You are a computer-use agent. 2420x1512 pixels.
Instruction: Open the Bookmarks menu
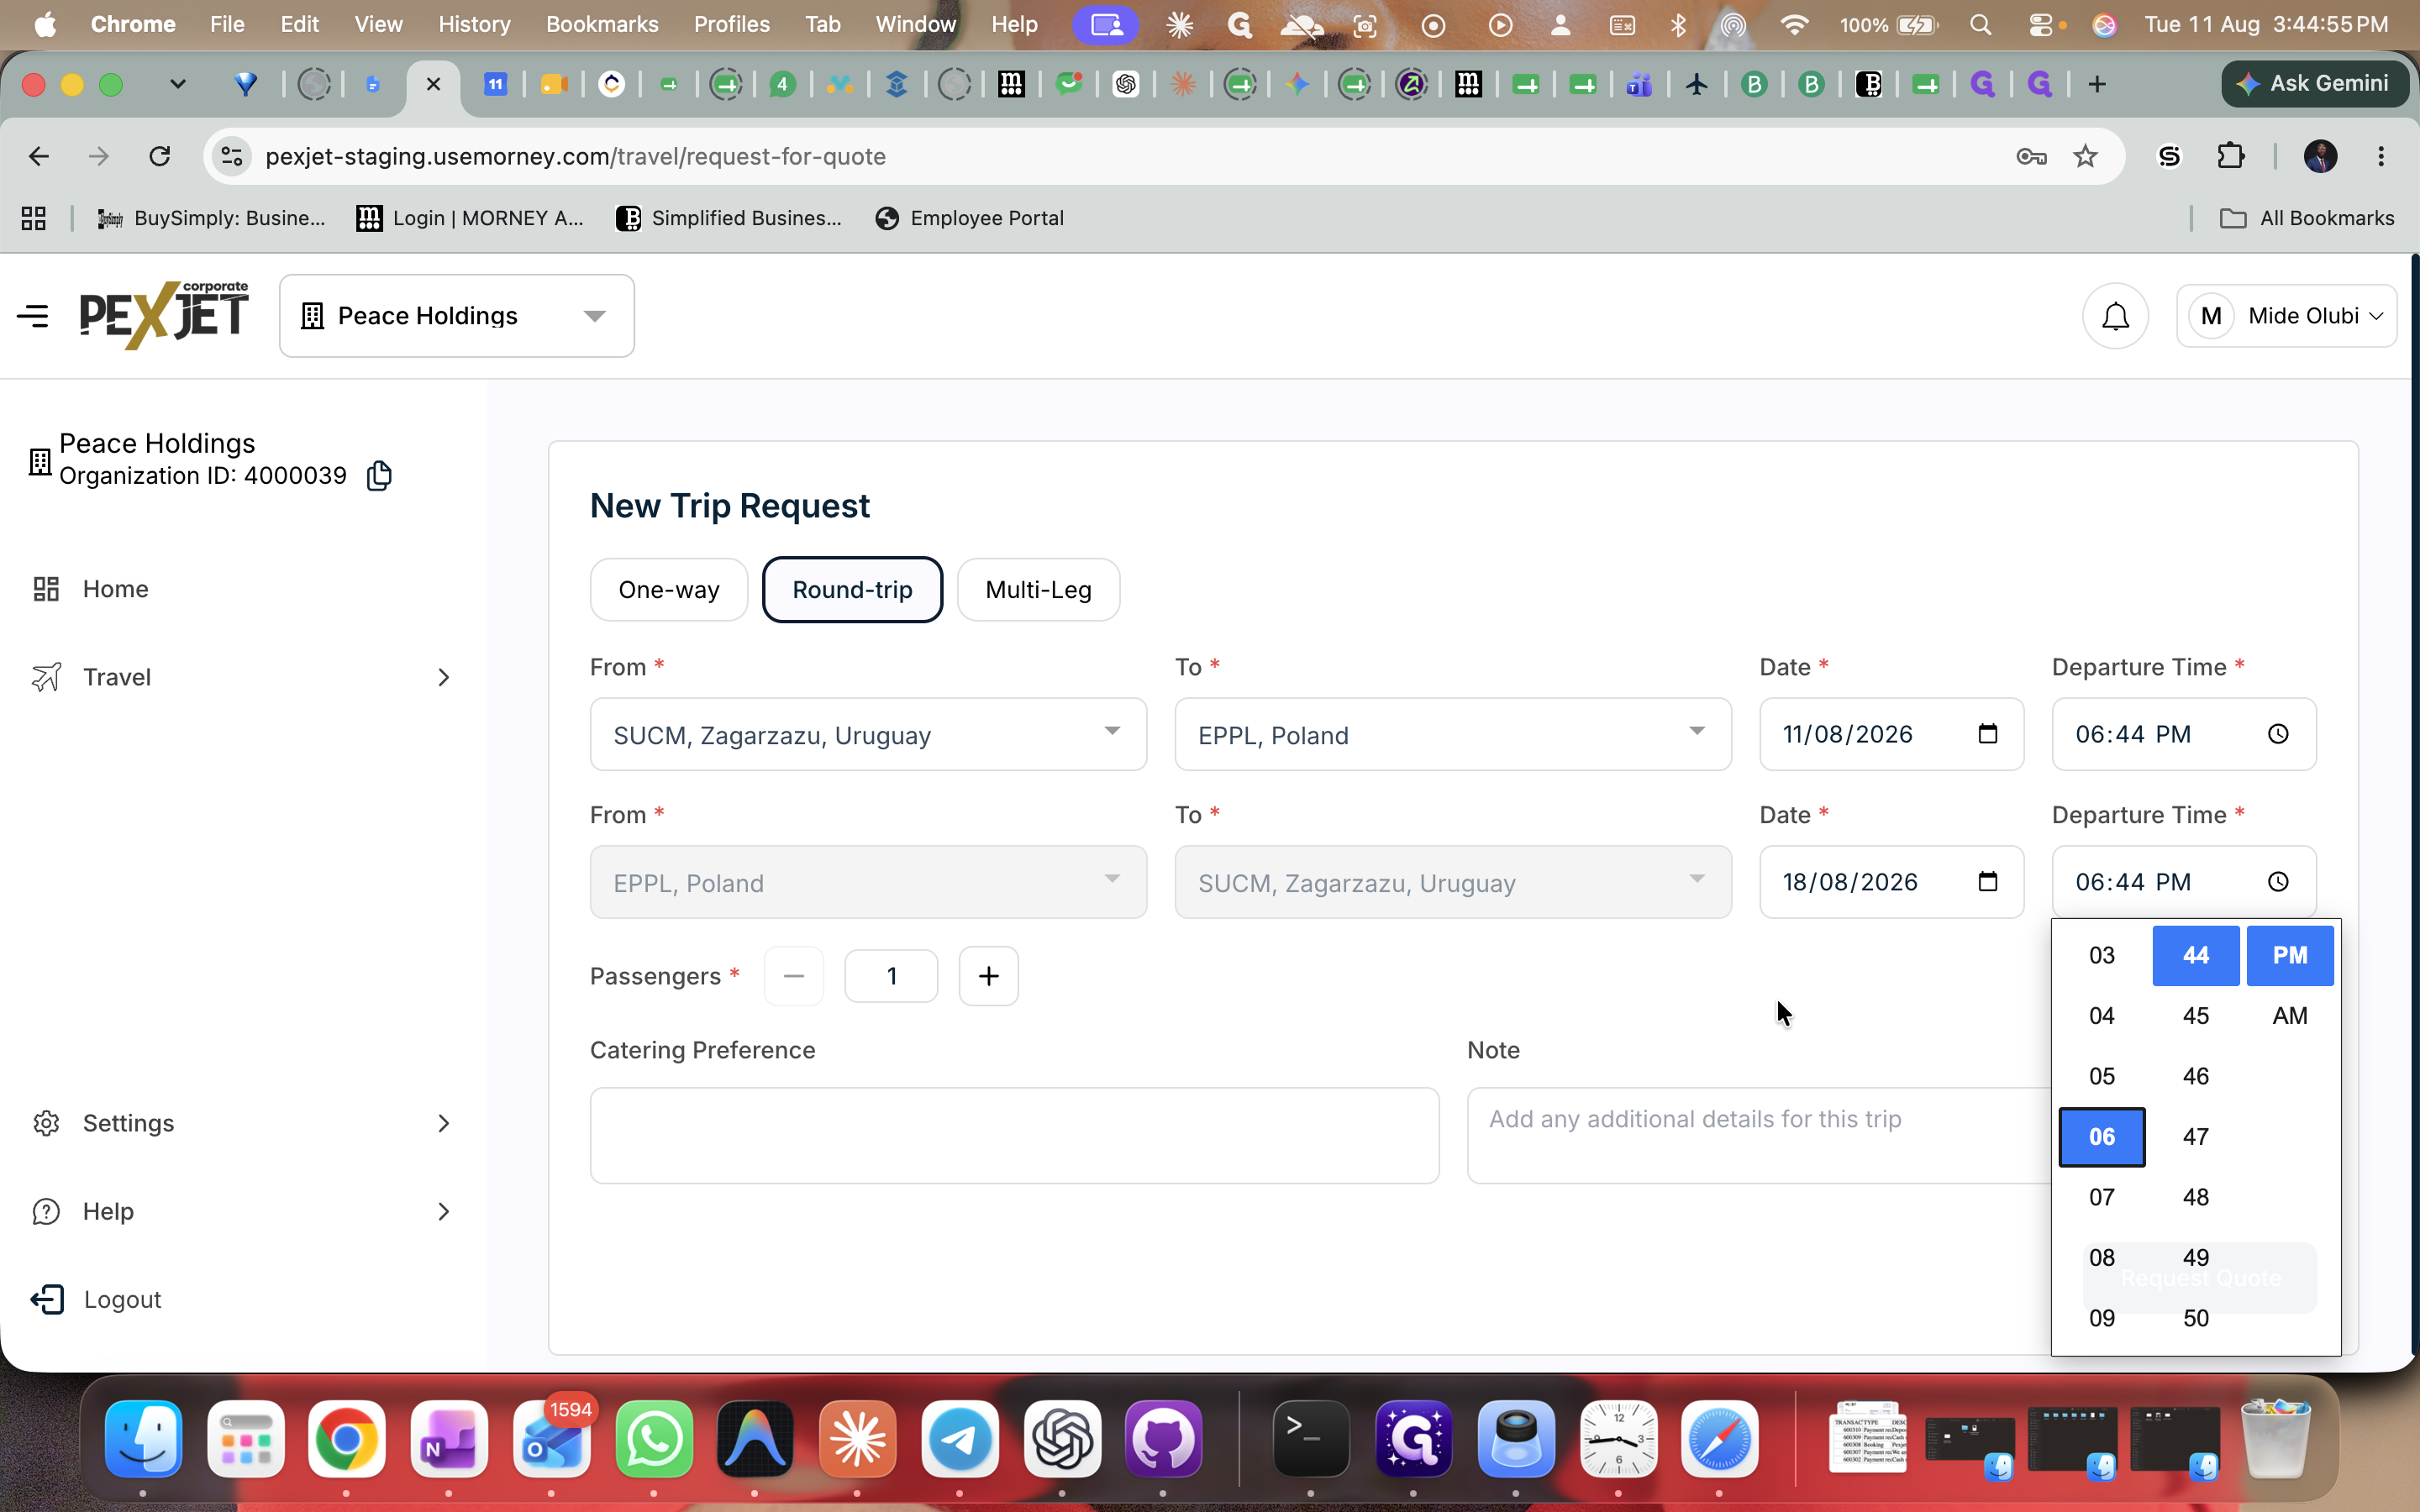click(x=602, y=24)
